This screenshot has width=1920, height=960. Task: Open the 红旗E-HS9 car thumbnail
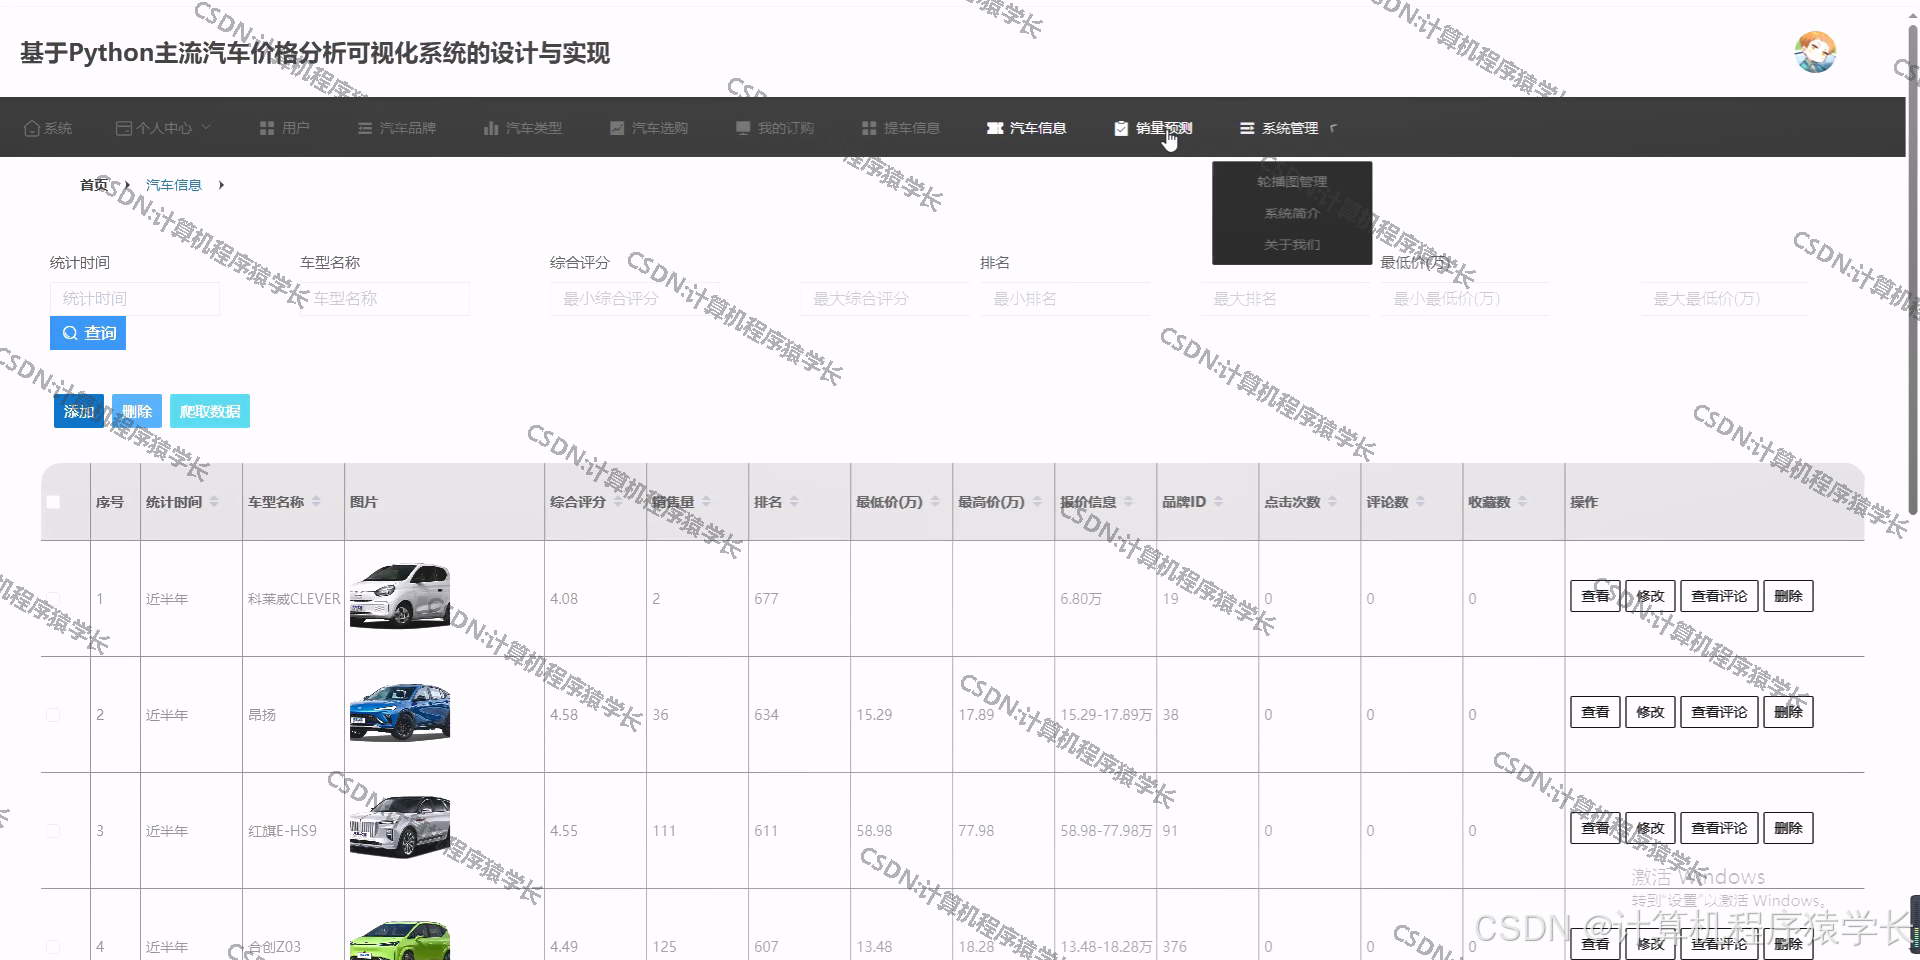pyautogui.click(x=400, y=827)
